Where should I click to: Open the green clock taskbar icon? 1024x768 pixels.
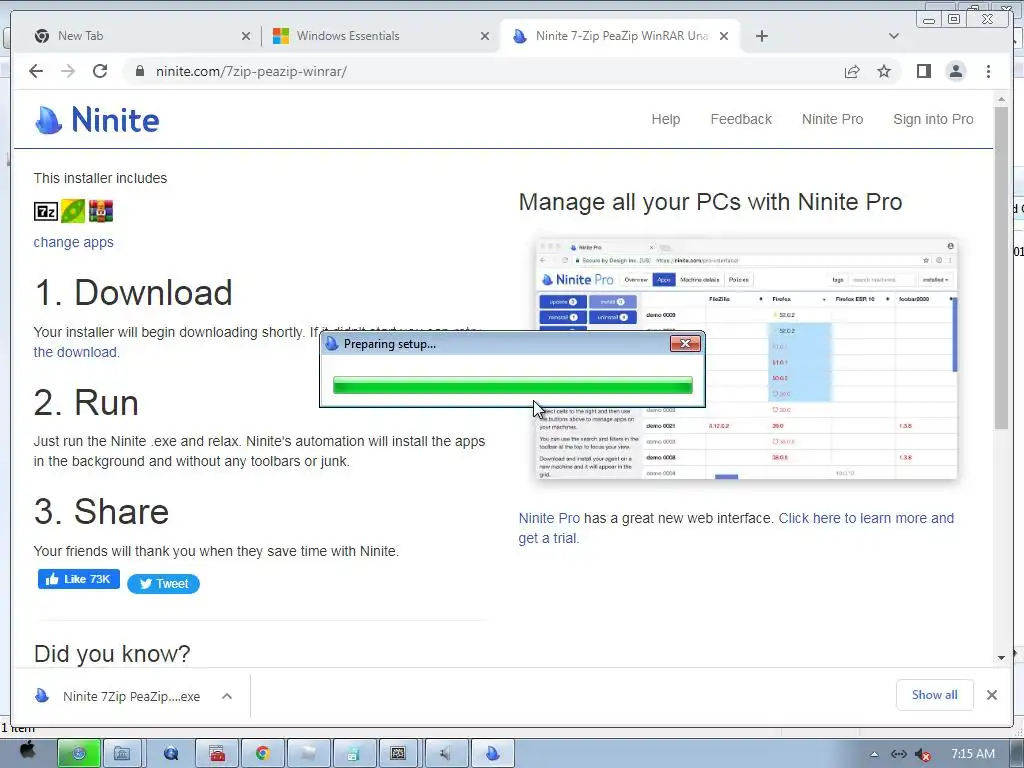pyautogui.click(x=78, y=754)
